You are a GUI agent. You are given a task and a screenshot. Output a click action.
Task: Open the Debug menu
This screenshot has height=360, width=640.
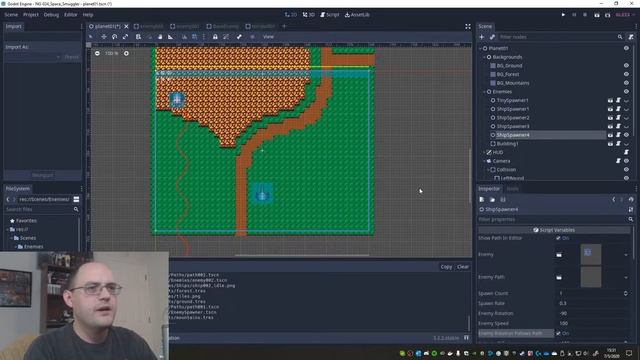point(51,15)
